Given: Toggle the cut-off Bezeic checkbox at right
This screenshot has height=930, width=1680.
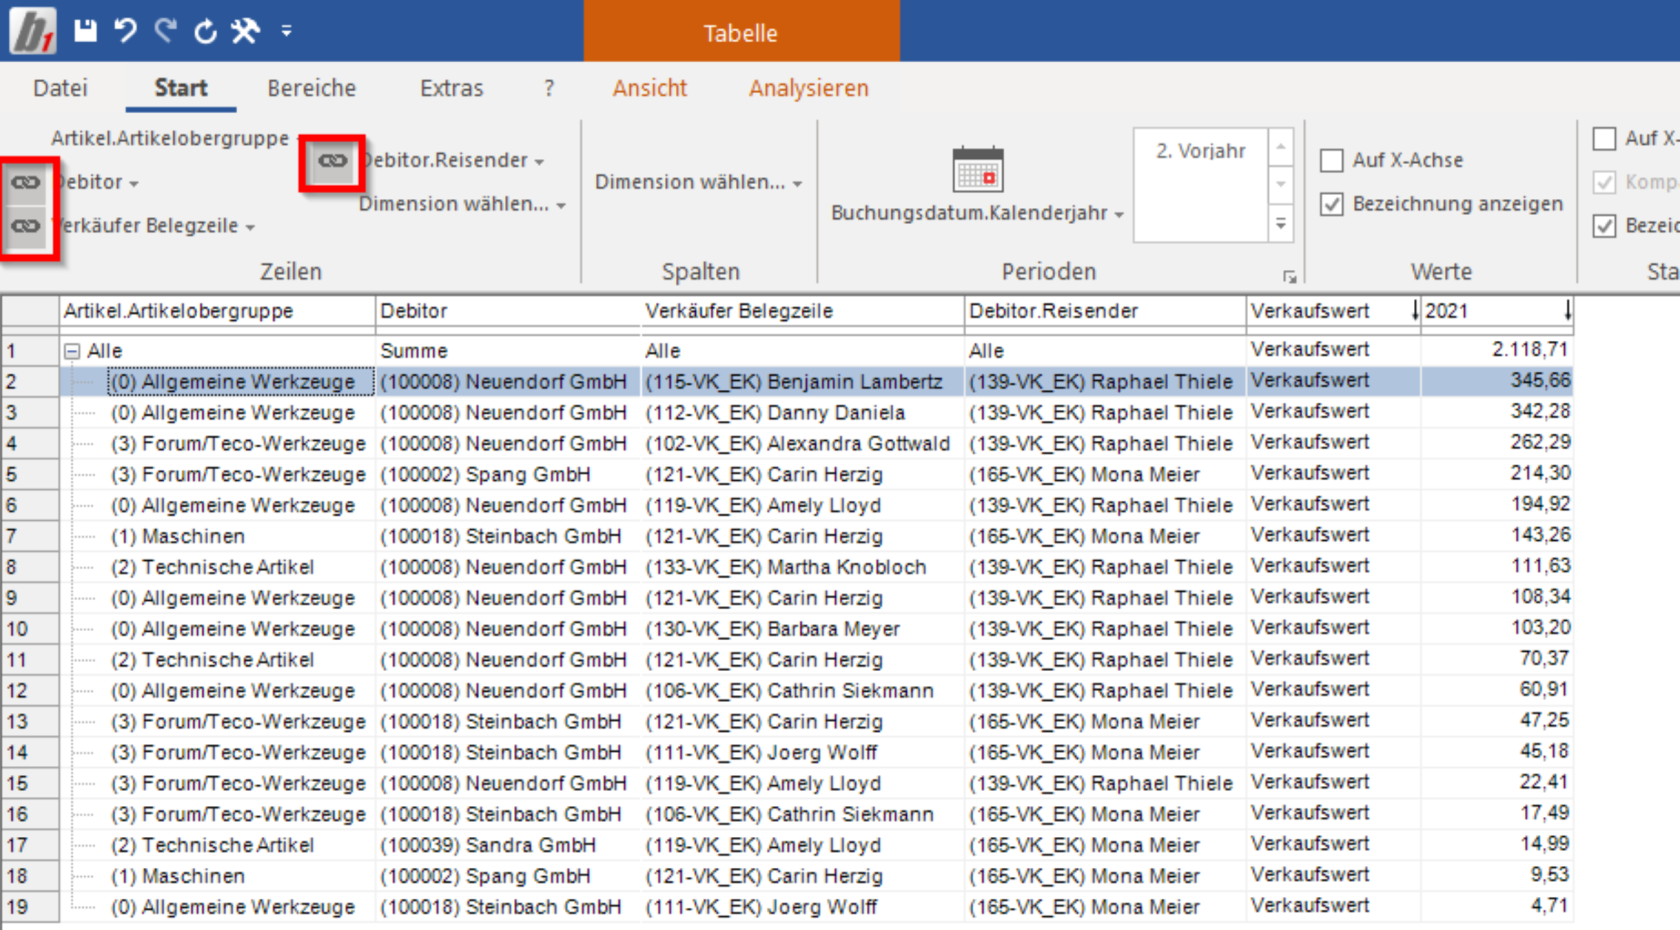Looking at the screenshot, I should (x=1604, y=226).
